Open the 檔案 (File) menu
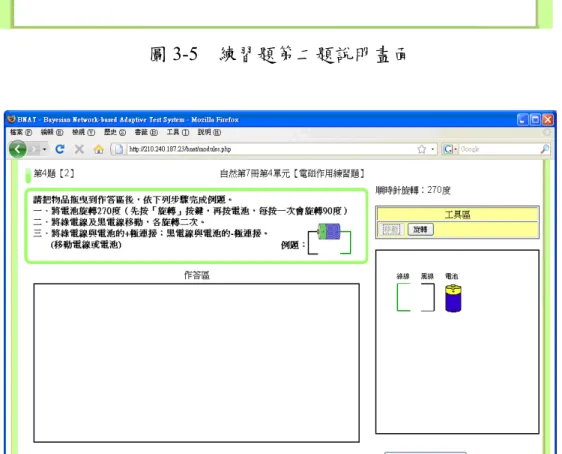The width and height of the screenshot is (562, 454). [x=21, y=132]
